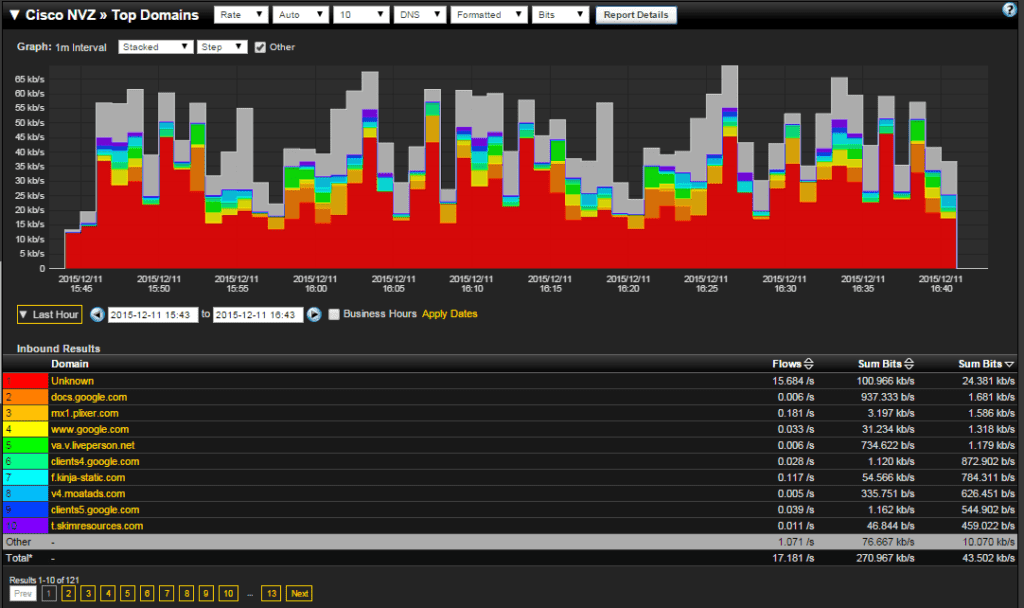Open the Rate dropdown
This screenshot has width=1024, height=608.
pyautogui.click(x=240, y=15)
